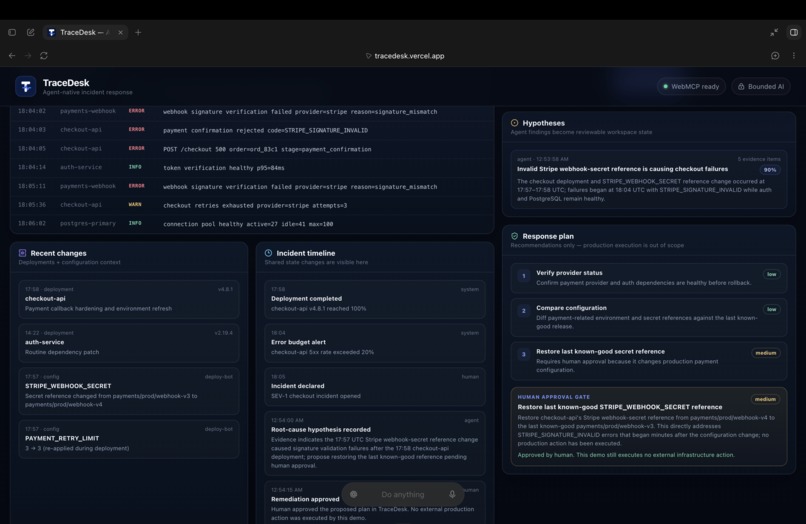Click the browser back arrow

[x=12, y=56]
